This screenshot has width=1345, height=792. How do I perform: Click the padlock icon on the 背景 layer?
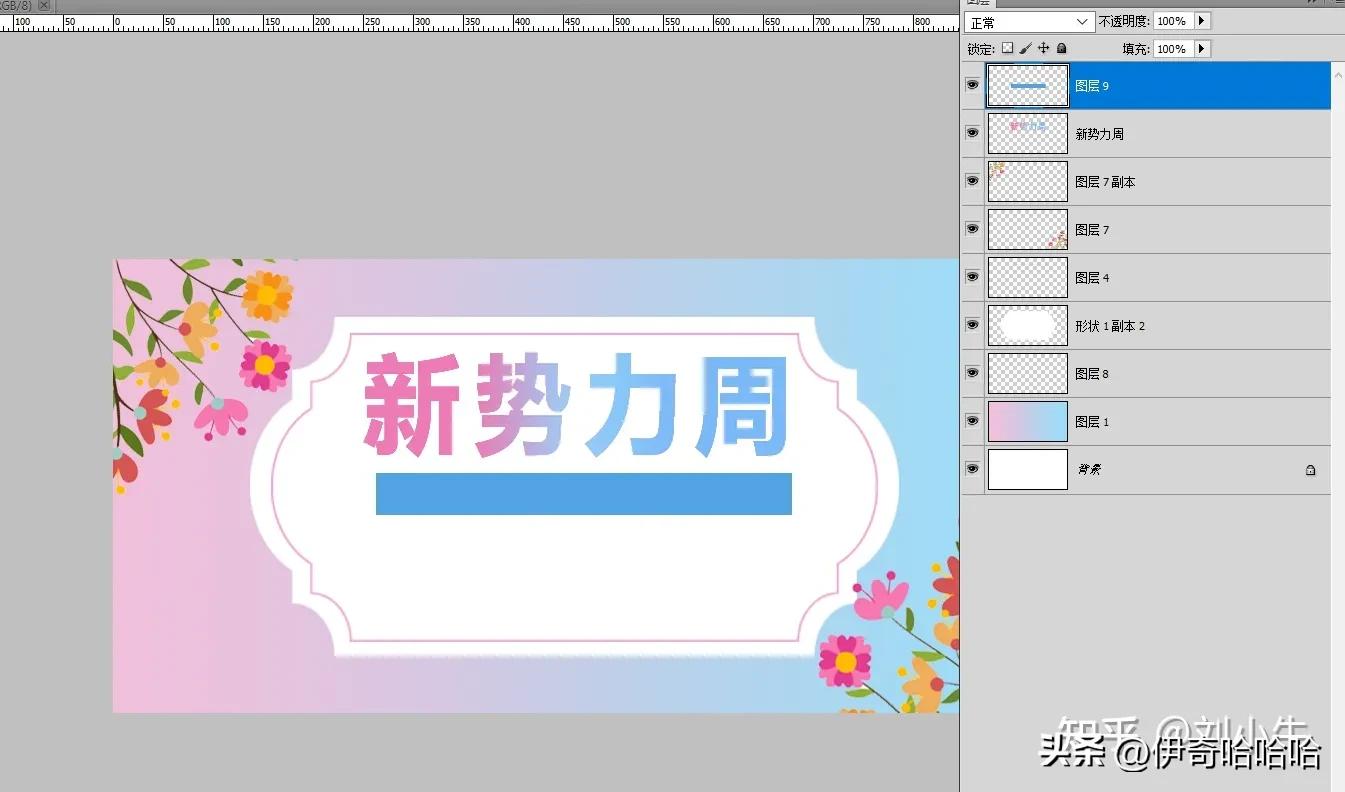coord(1310,469)
